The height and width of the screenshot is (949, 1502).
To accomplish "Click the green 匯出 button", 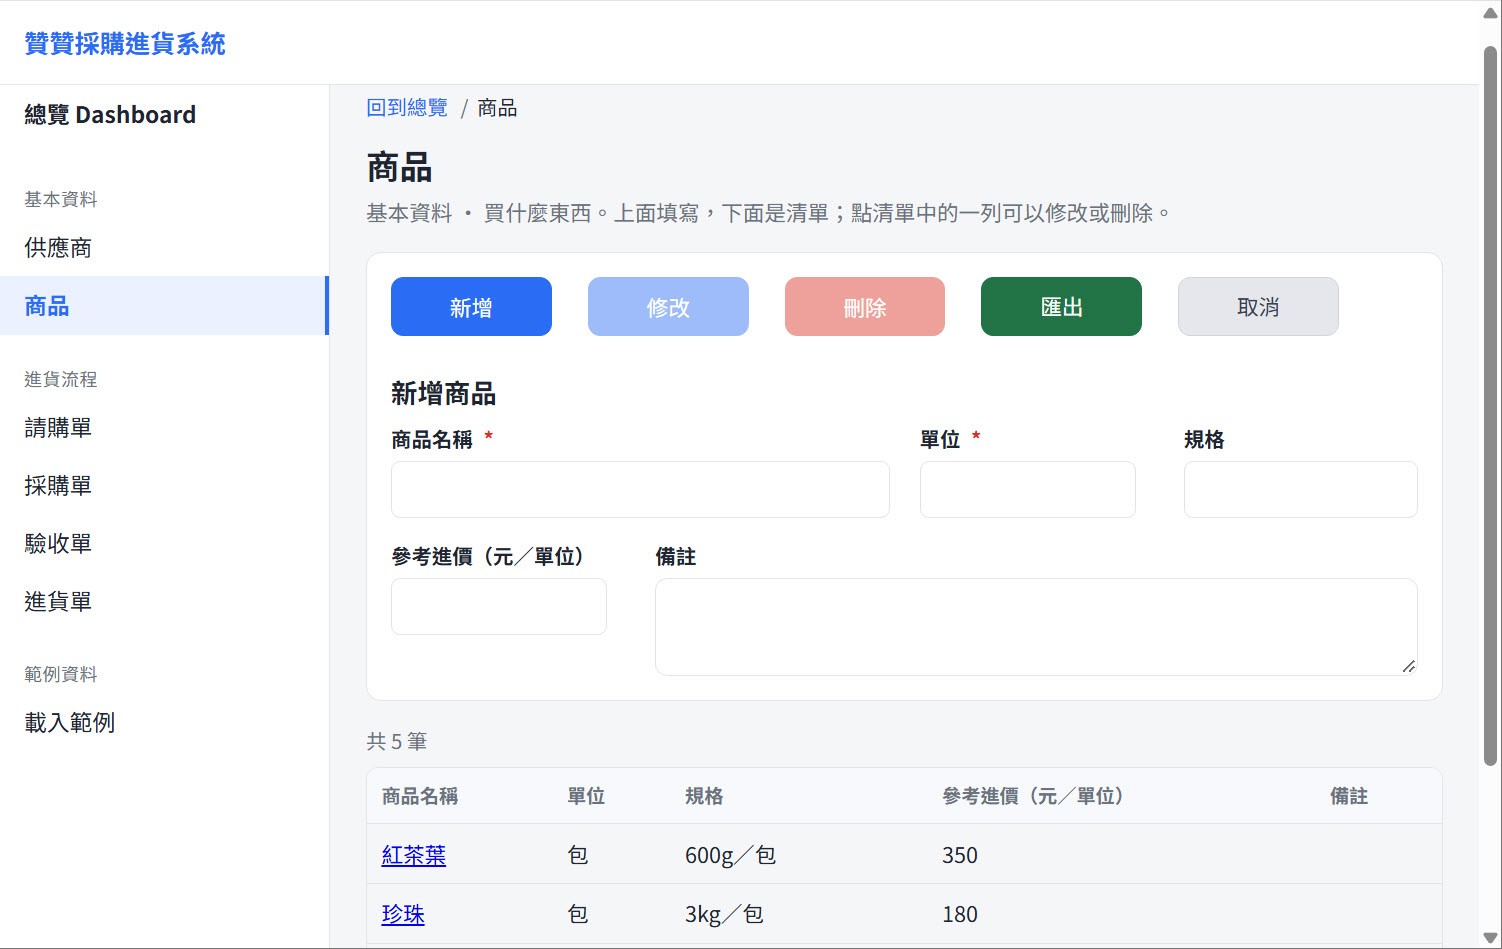I will click(x=1061, y=307).
